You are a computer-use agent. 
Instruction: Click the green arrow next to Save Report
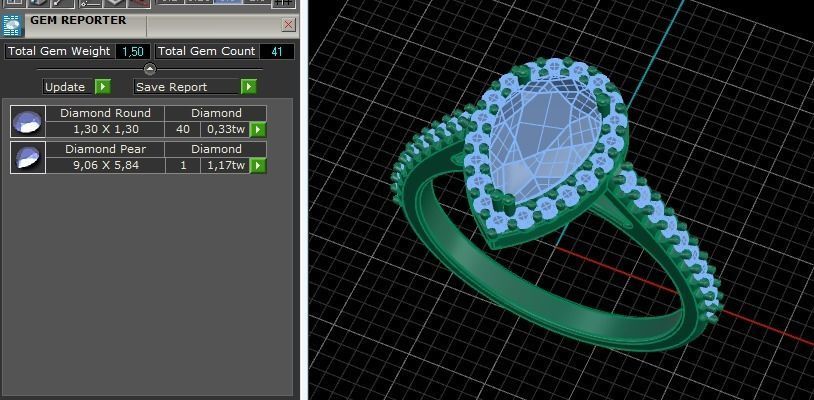coord(249,87)
